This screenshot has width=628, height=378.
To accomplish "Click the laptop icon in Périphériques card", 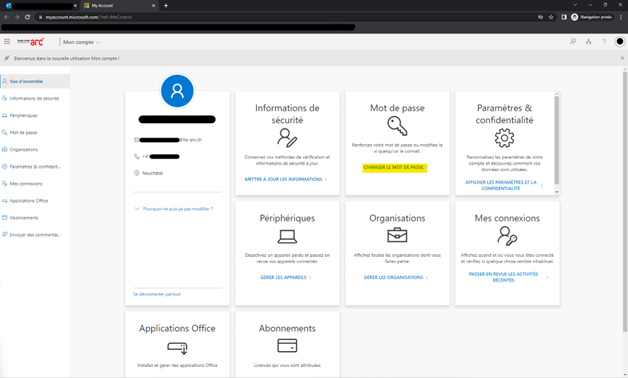I will coord(287,236).
